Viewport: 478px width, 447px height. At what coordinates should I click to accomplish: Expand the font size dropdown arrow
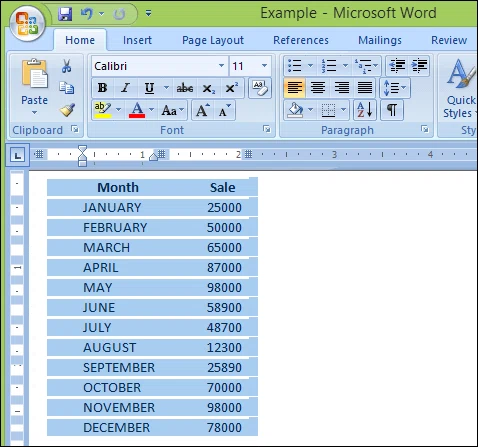[264, 66]
